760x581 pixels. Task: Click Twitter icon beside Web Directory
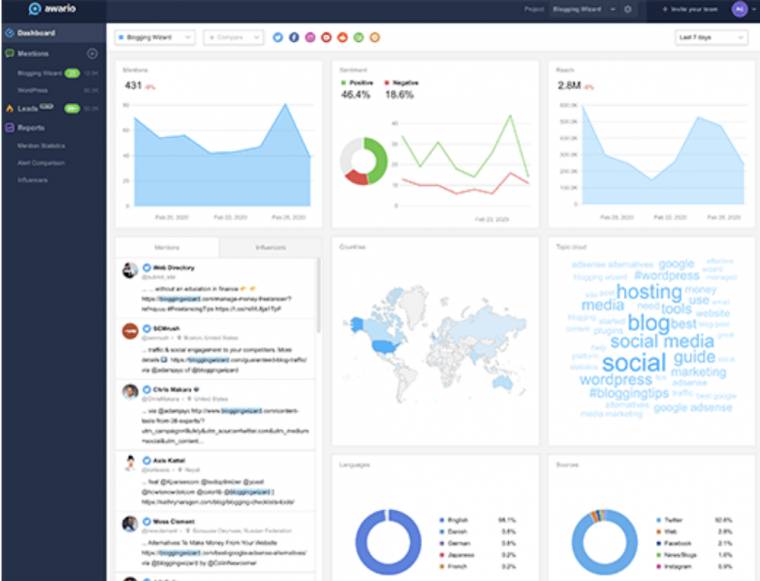146,267
